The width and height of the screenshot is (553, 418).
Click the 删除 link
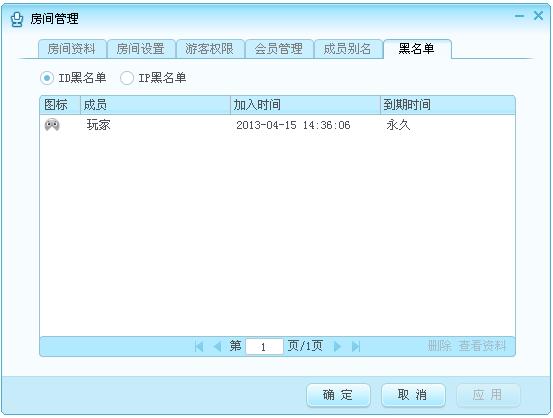tap(440, 346)
